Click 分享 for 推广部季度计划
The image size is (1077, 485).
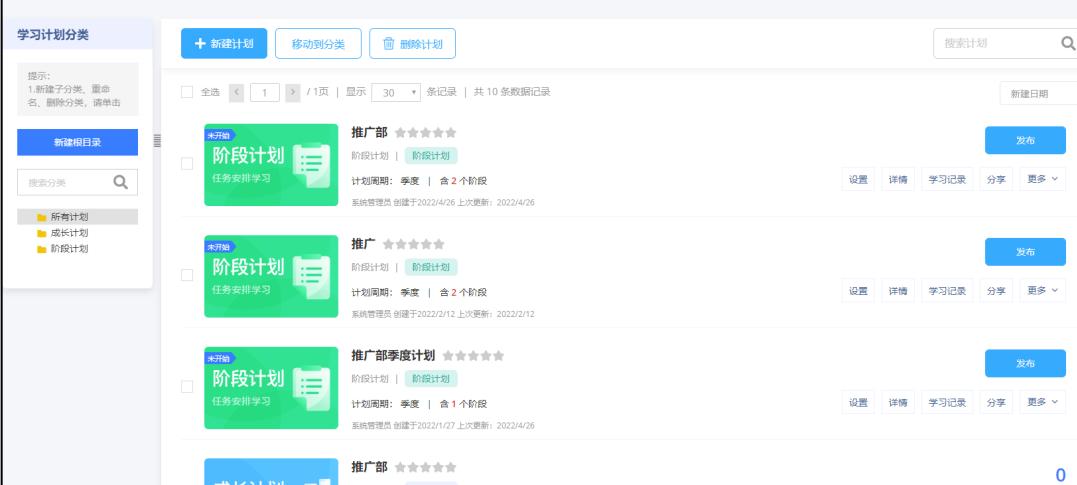tap(996, 403)
